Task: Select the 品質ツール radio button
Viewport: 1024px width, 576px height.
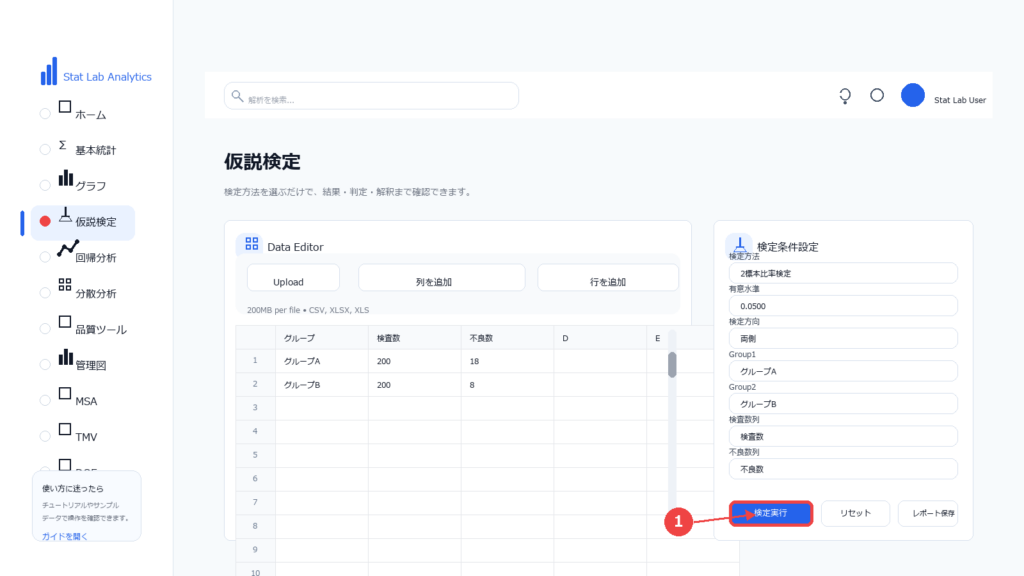Action: click(x=45, y=328)
